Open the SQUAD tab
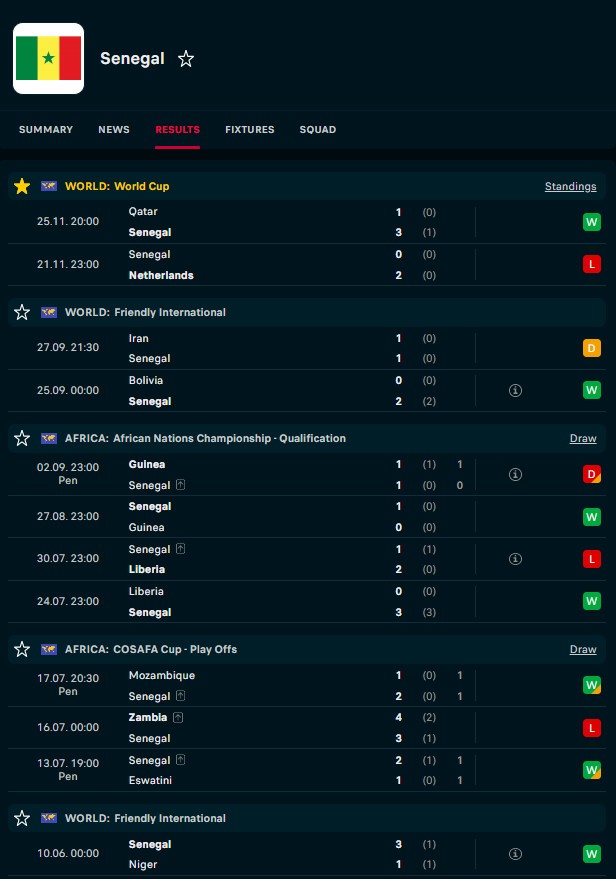Screen dimensions: 616x879 click(317, 129)
